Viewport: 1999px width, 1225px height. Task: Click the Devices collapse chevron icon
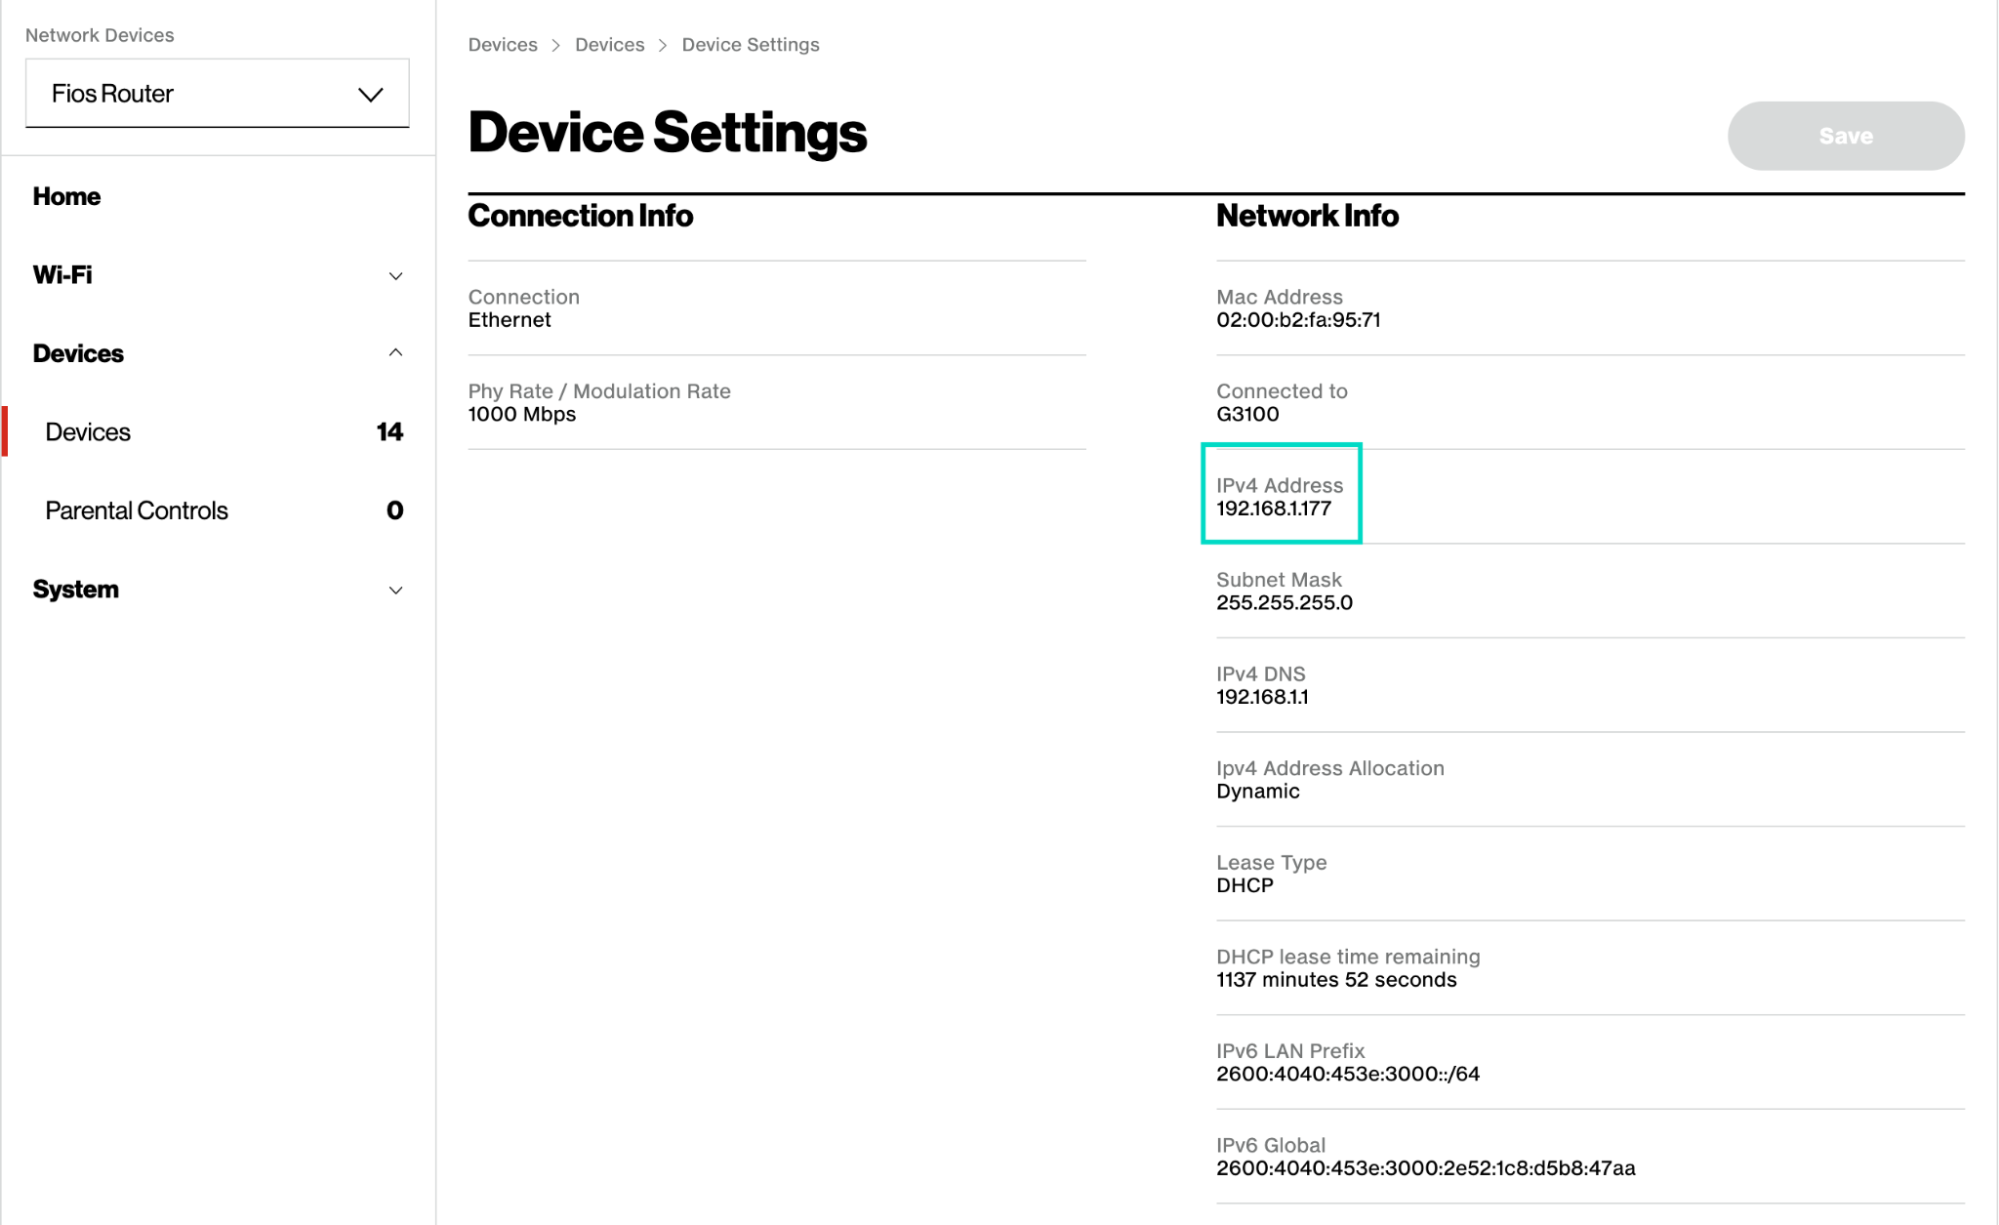(396, 352)
